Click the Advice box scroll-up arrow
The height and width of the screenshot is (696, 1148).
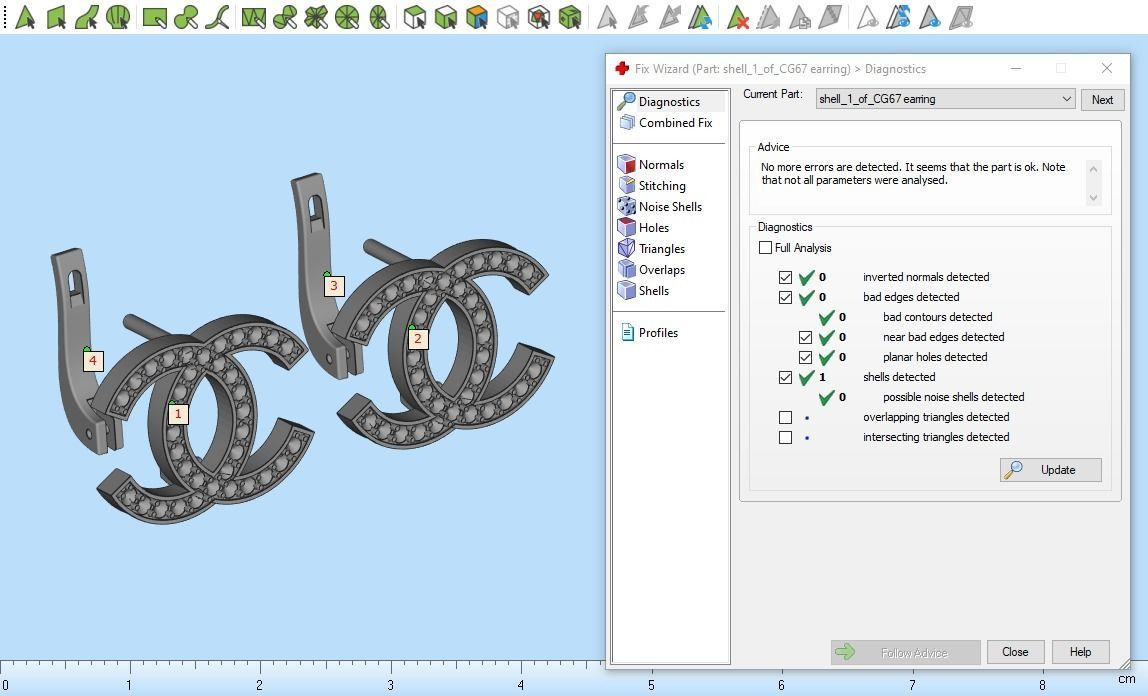(1094, 169)
